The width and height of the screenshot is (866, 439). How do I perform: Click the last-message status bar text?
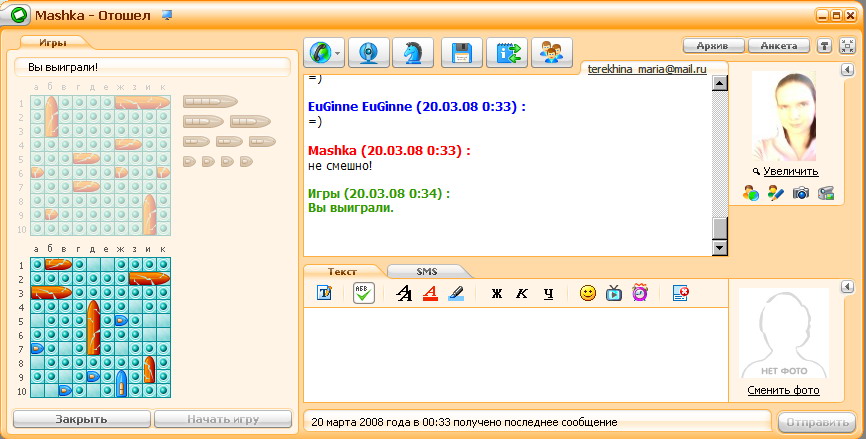click(464, 422)
